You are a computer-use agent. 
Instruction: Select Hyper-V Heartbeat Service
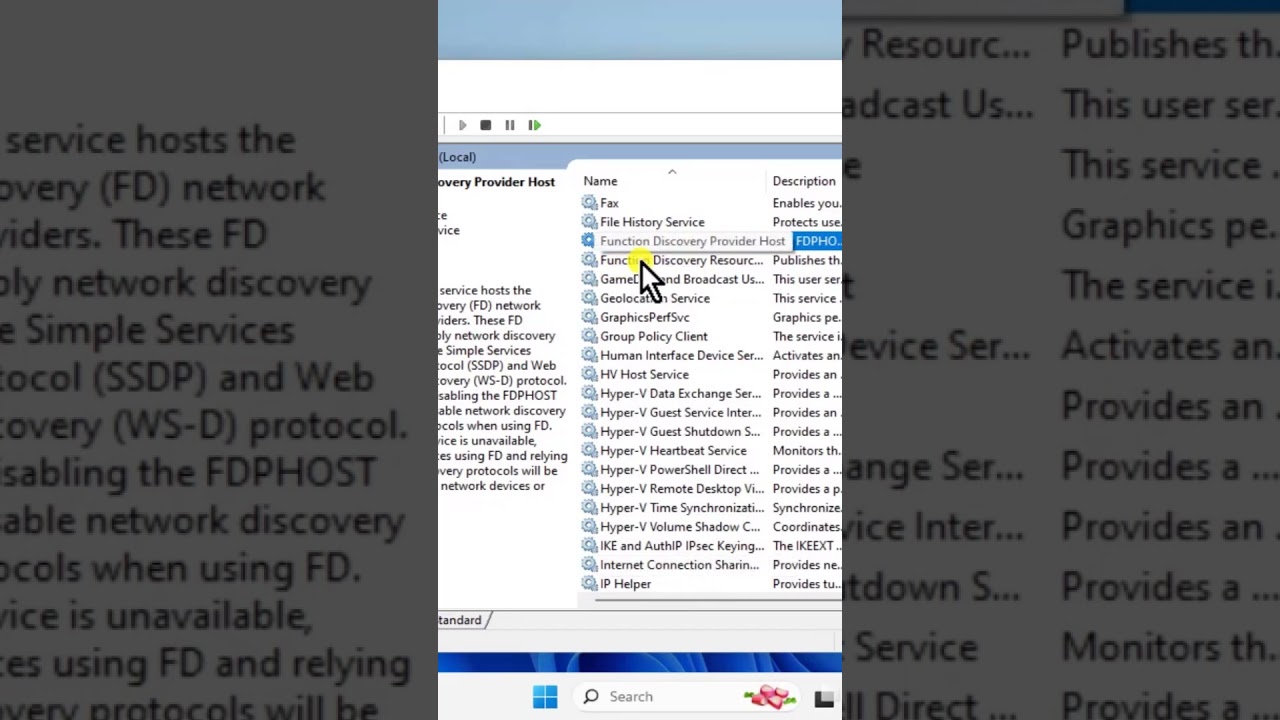point(673,450)
